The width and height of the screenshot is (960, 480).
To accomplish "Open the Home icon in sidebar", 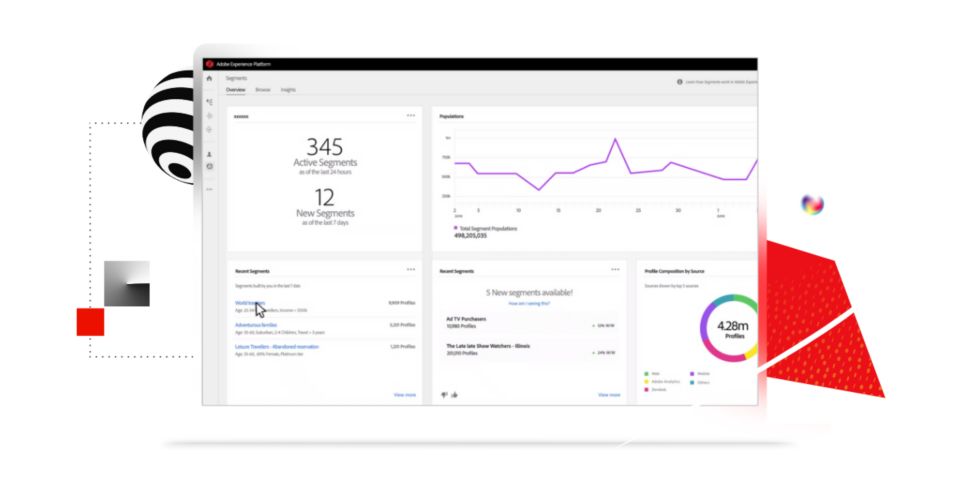I will pyautogui.click(x=209, y=78).
